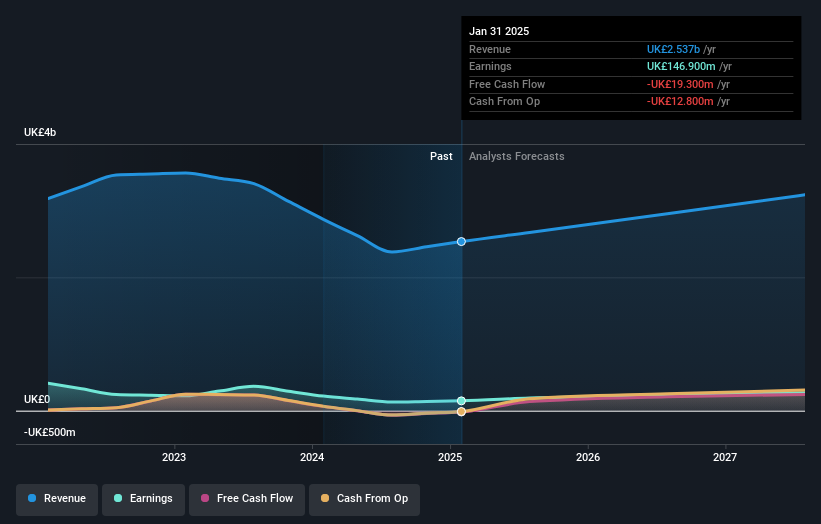
Task: Click the 2025 axis label
Action: pyautogui.click(x=450, y=458)
